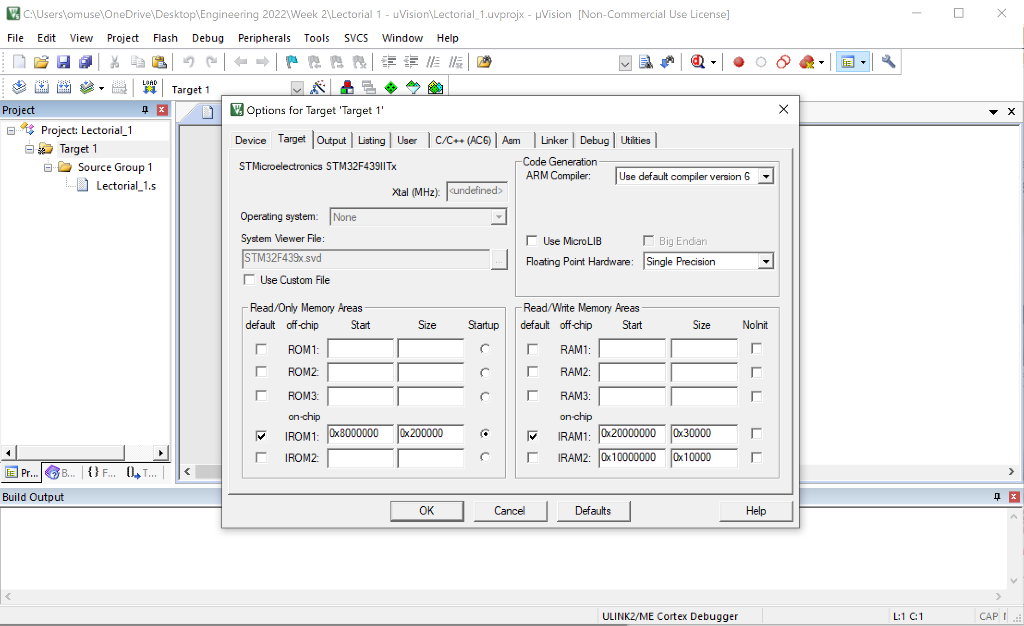This screenshot has height=626, width=1024.
Task: Open the Peripherals menu
Action: (264, 38)
